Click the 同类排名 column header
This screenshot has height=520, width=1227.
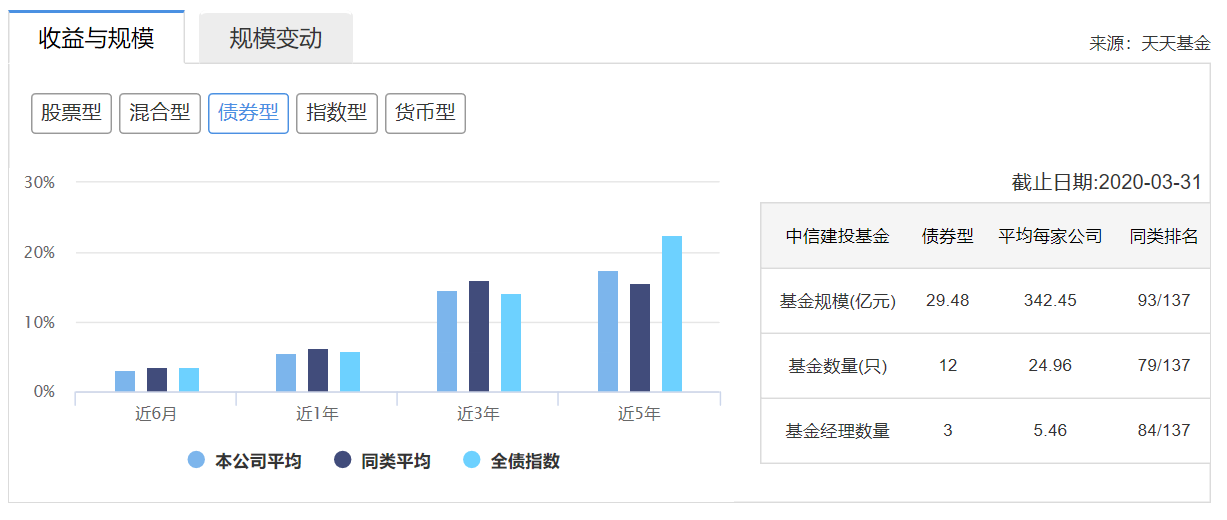pyautogui.click(x=1164, y=237)
